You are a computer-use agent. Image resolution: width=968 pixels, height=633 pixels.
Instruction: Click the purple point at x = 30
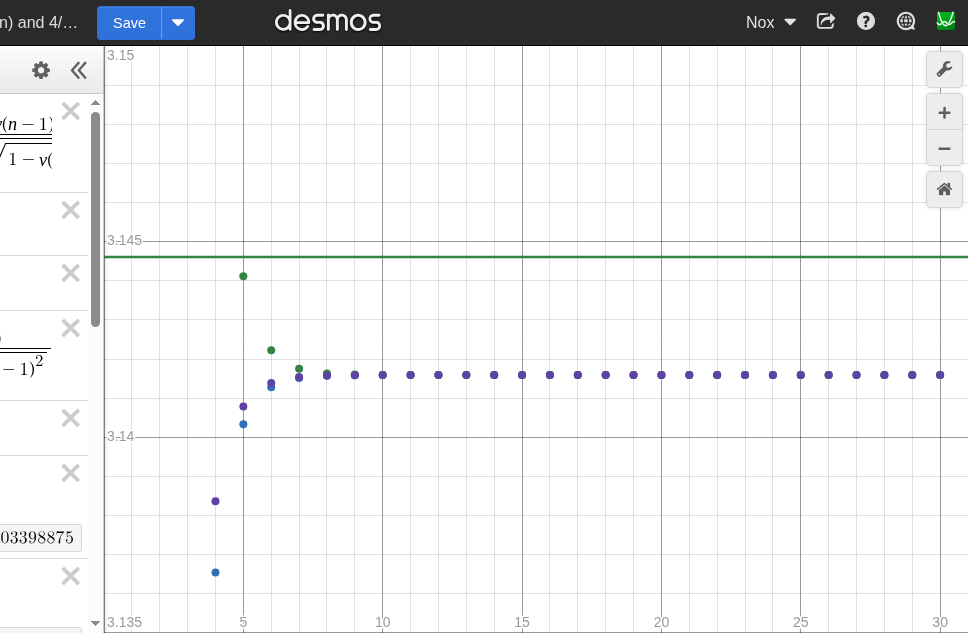pos(940,375)
